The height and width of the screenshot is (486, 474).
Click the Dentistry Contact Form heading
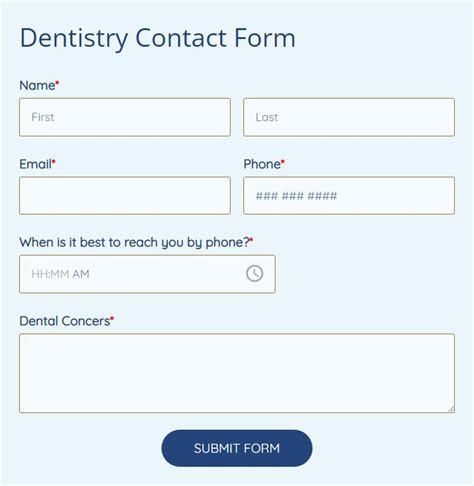coord(158,38)
